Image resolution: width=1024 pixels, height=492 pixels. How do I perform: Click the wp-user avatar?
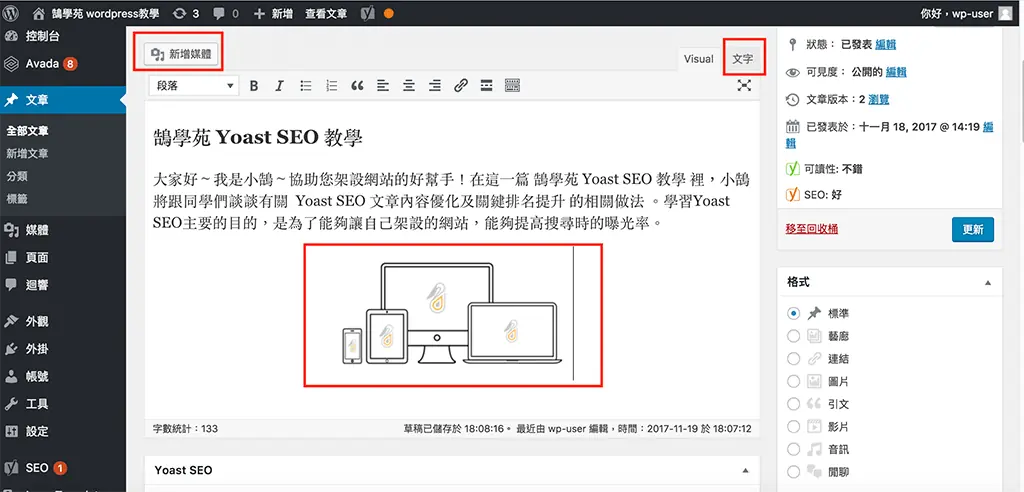click(x=1006, y=13)
